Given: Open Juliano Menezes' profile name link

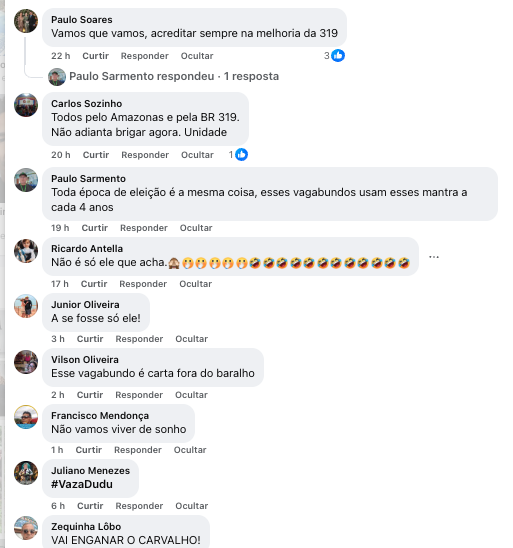Looking at the screenshot, I should coord(91,471).
